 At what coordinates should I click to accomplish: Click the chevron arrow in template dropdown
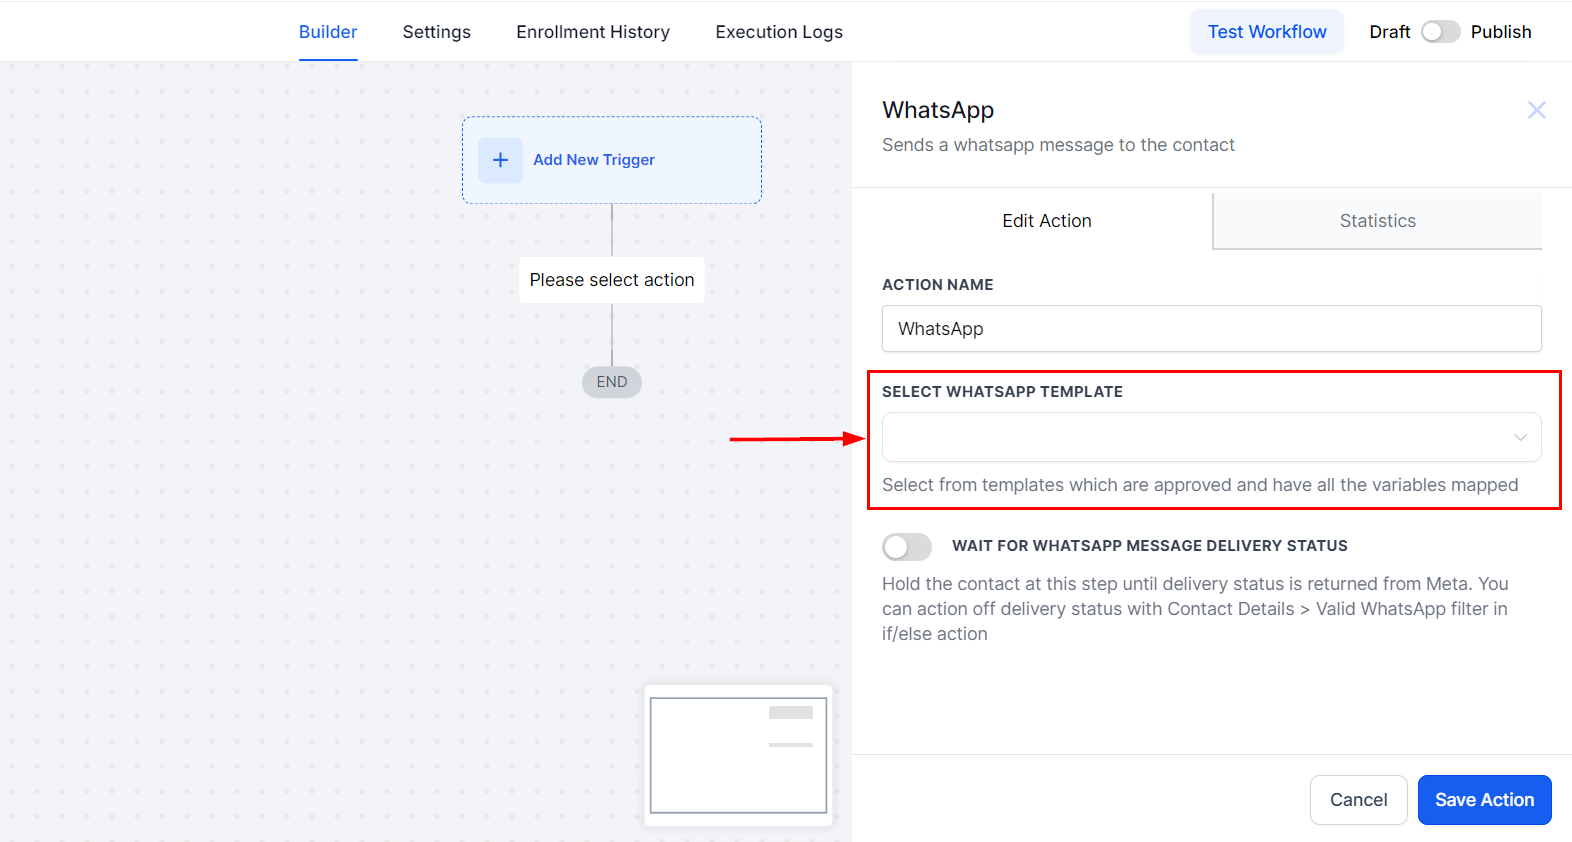[x=1519, y=437]
